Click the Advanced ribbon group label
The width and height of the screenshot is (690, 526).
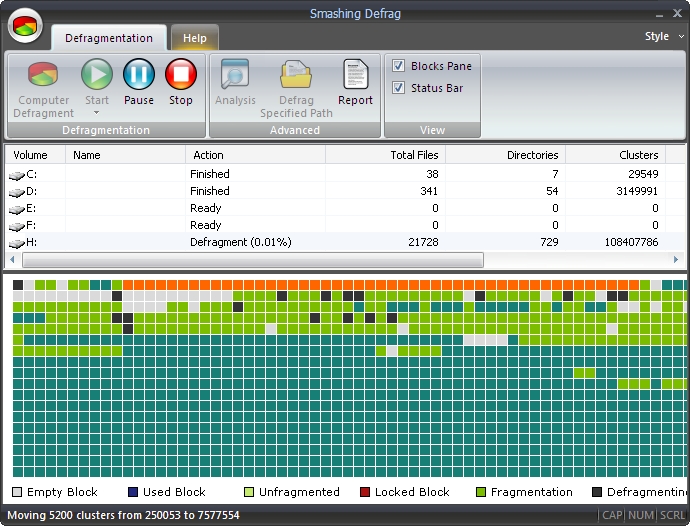[295, 130]
